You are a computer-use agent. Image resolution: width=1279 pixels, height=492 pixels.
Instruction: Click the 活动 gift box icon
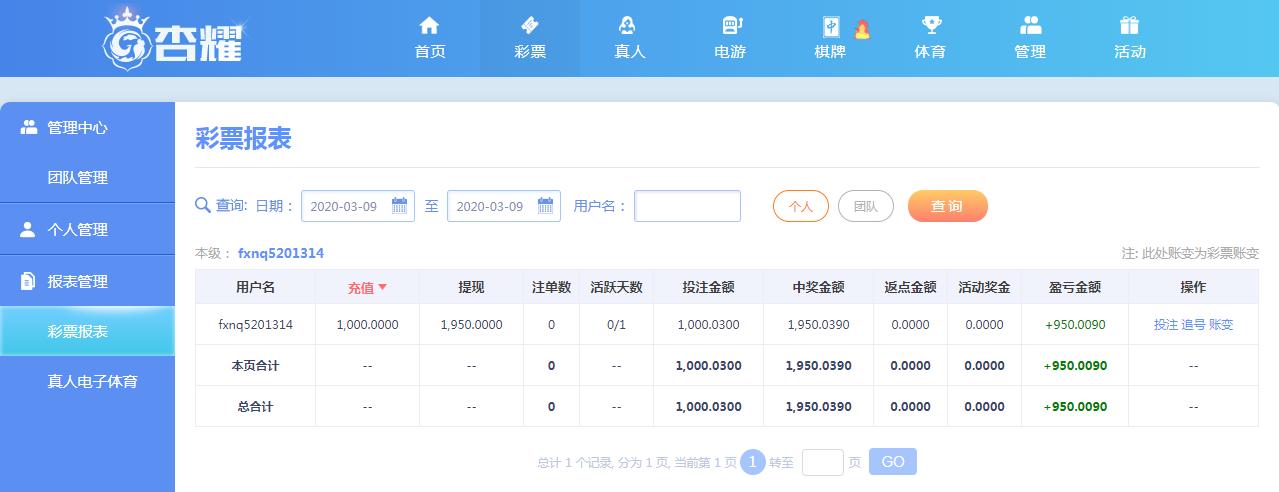1130,25
